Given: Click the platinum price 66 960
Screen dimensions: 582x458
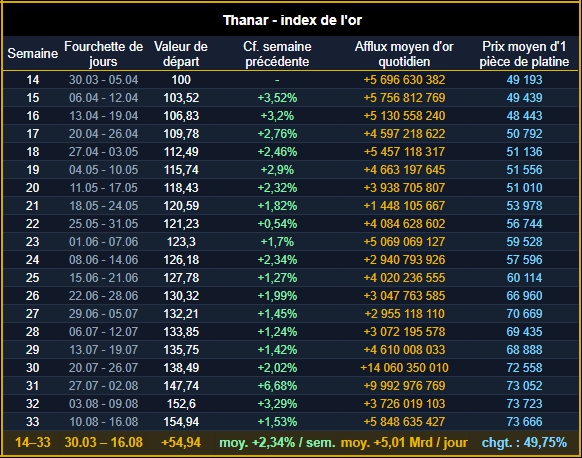Looking at the screenshot, I should pyautogui.click(x=524, y=296).
